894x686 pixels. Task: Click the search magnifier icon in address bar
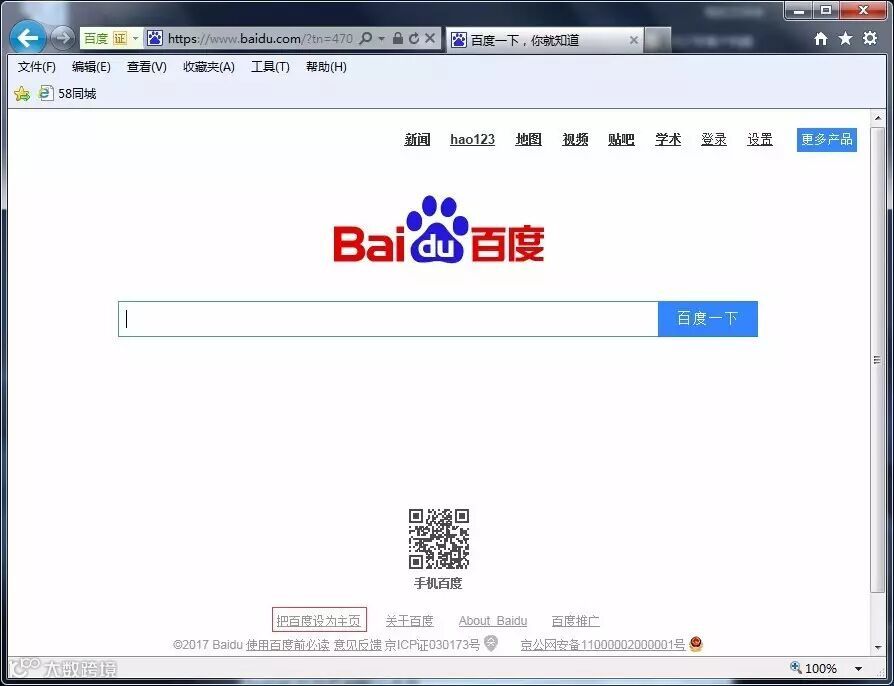pyautogui.click(x=366, y=38)
